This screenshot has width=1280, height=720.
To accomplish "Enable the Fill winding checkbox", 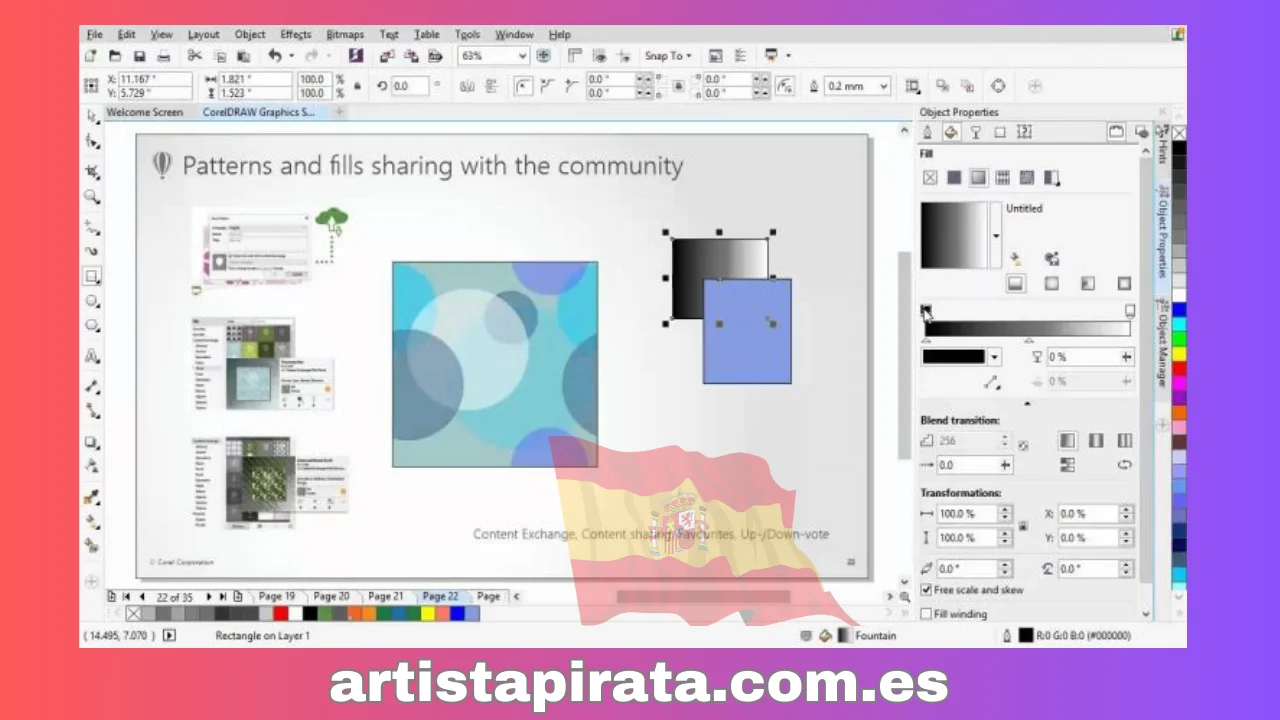I will [926, 614].
